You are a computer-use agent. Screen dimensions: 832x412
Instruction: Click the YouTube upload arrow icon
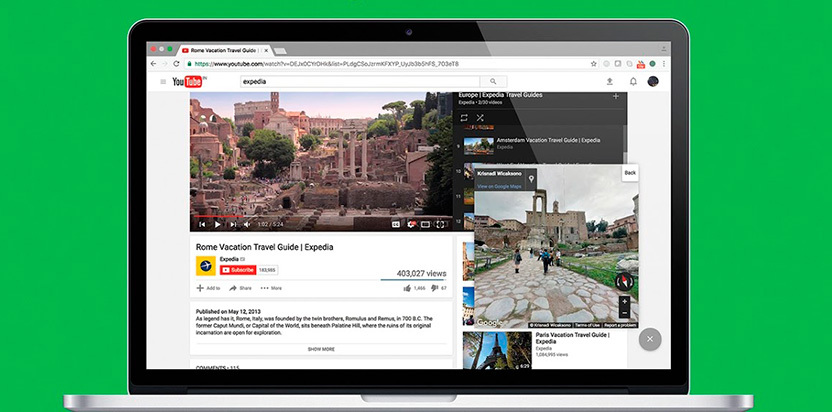click(x=610, y=81)
